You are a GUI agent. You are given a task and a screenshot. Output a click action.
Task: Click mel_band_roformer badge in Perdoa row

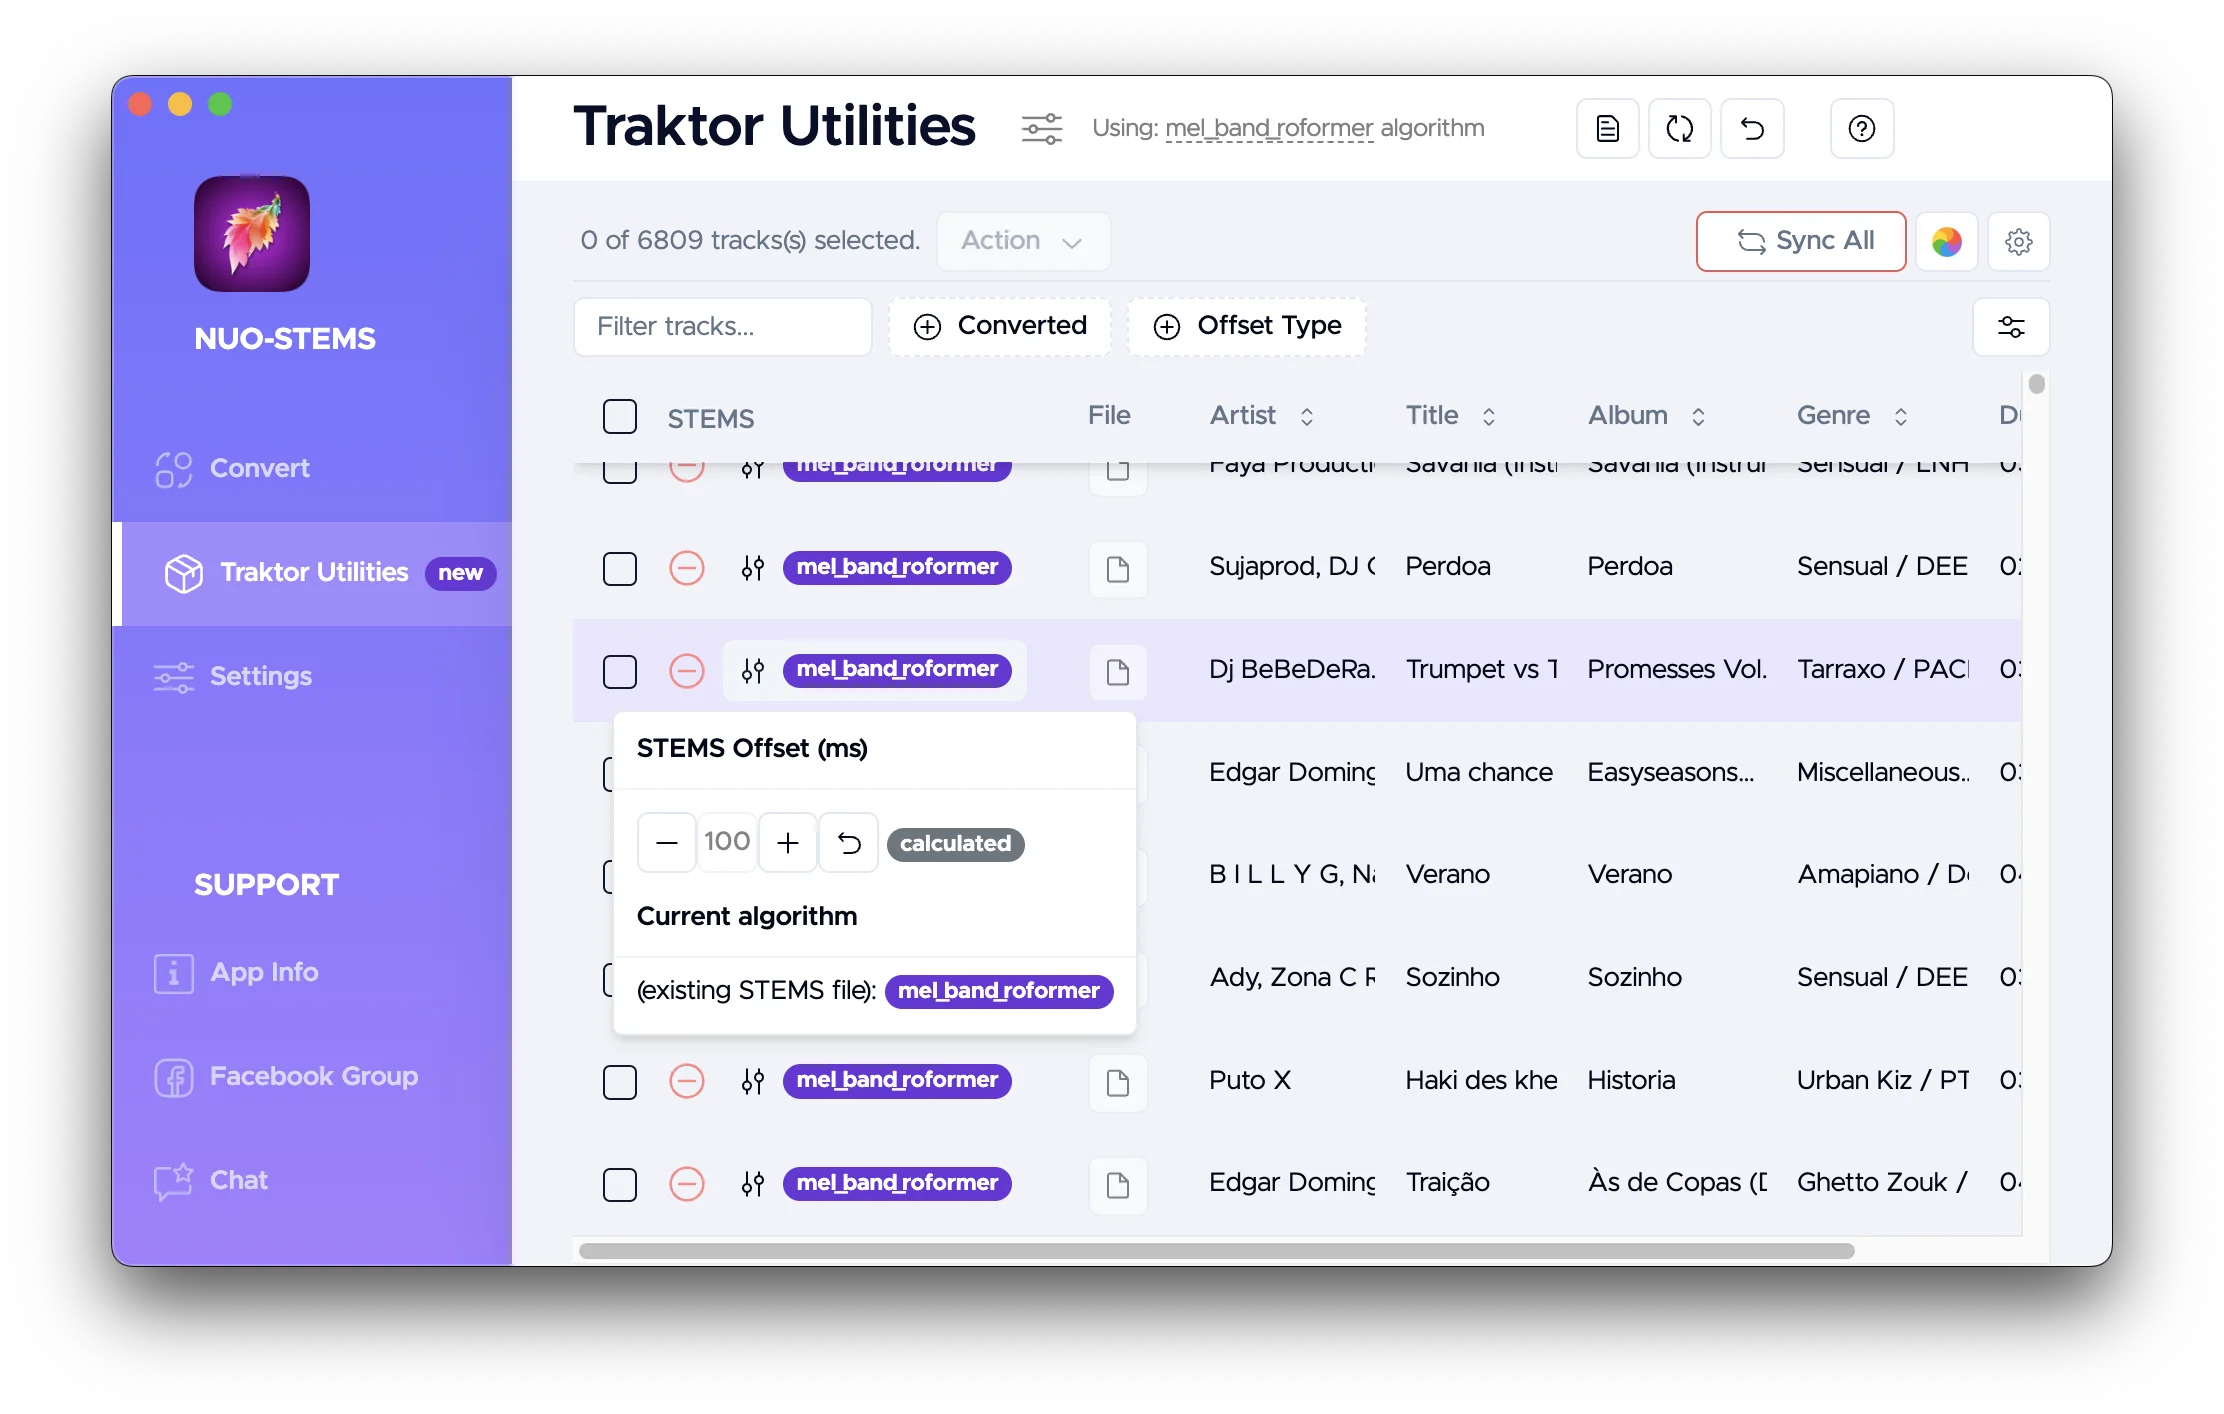point(897,567)
